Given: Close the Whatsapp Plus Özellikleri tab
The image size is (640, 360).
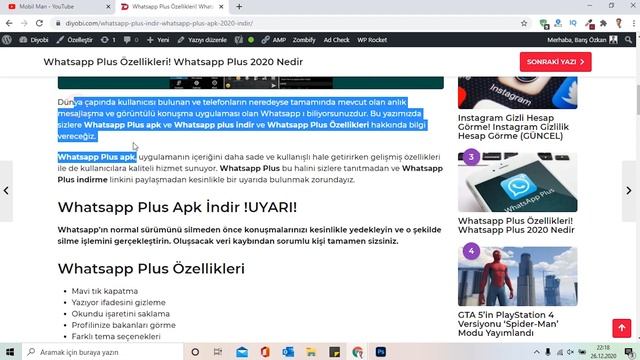Looking at the screenshot, I should pos(221,7).
